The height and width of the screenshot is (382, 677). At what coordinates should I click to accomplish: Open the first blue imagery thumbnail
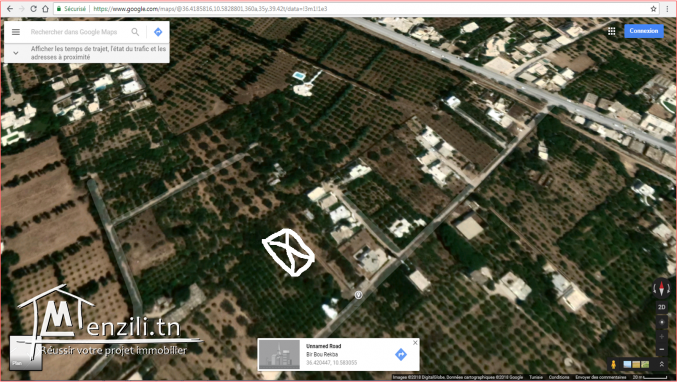point(627,365)
